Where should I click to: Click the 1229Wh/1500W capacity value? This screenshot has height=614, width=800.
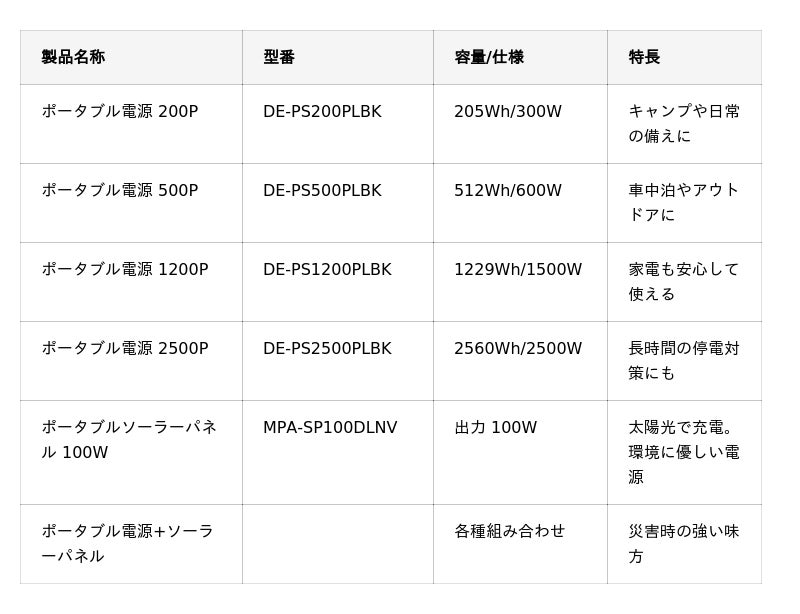(518, 270)
